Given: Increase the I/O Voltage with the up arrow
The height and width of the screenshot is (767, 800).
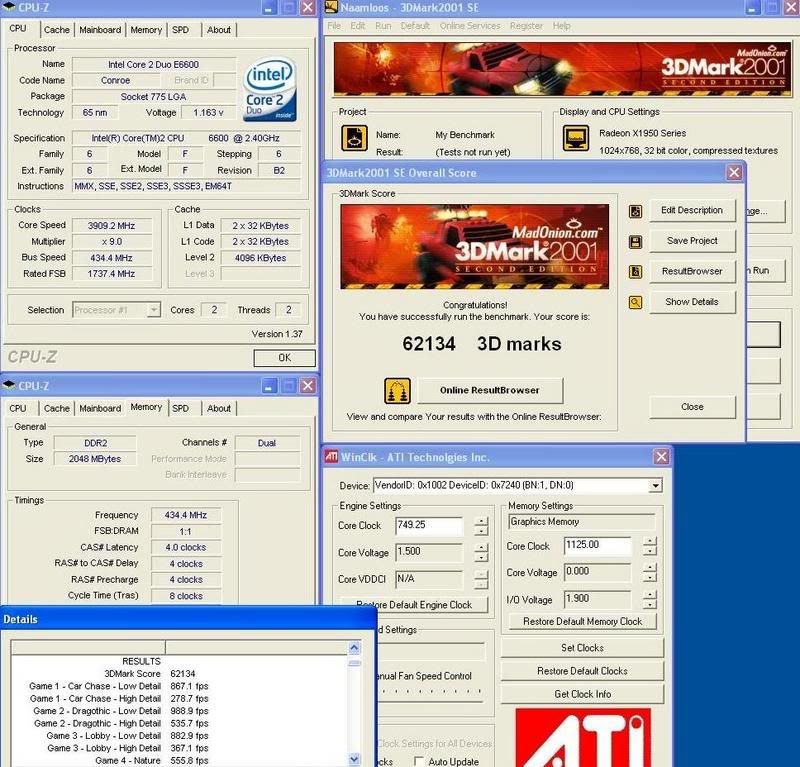Looking at the screenshot, I should [x=649, y=595].
